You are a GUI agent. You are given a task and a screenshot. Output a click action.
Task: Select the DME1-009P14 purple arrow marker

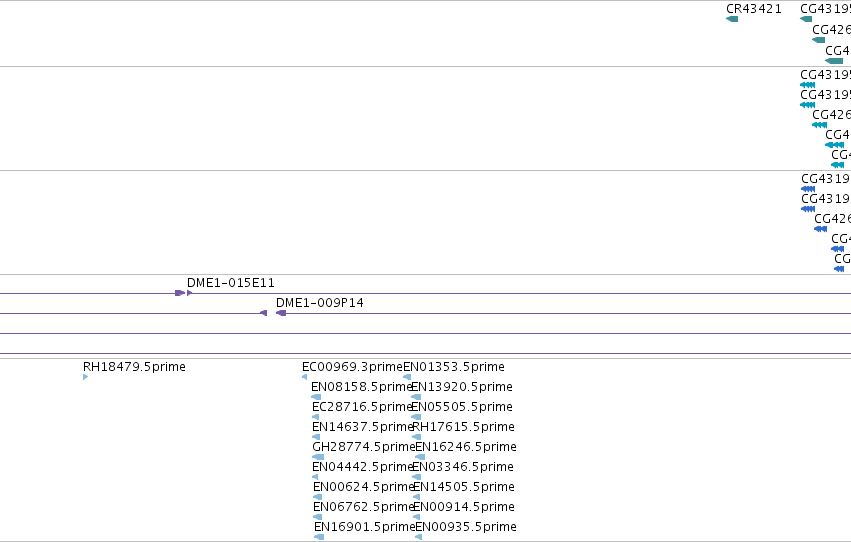tap(281, 313)
